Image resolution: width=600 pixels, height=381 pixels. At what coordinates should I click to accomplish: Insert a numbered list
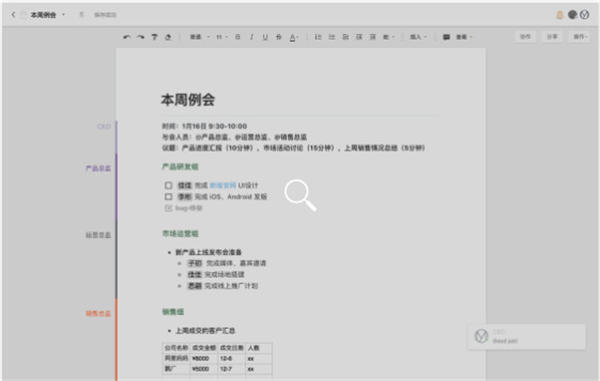(318, 37)
